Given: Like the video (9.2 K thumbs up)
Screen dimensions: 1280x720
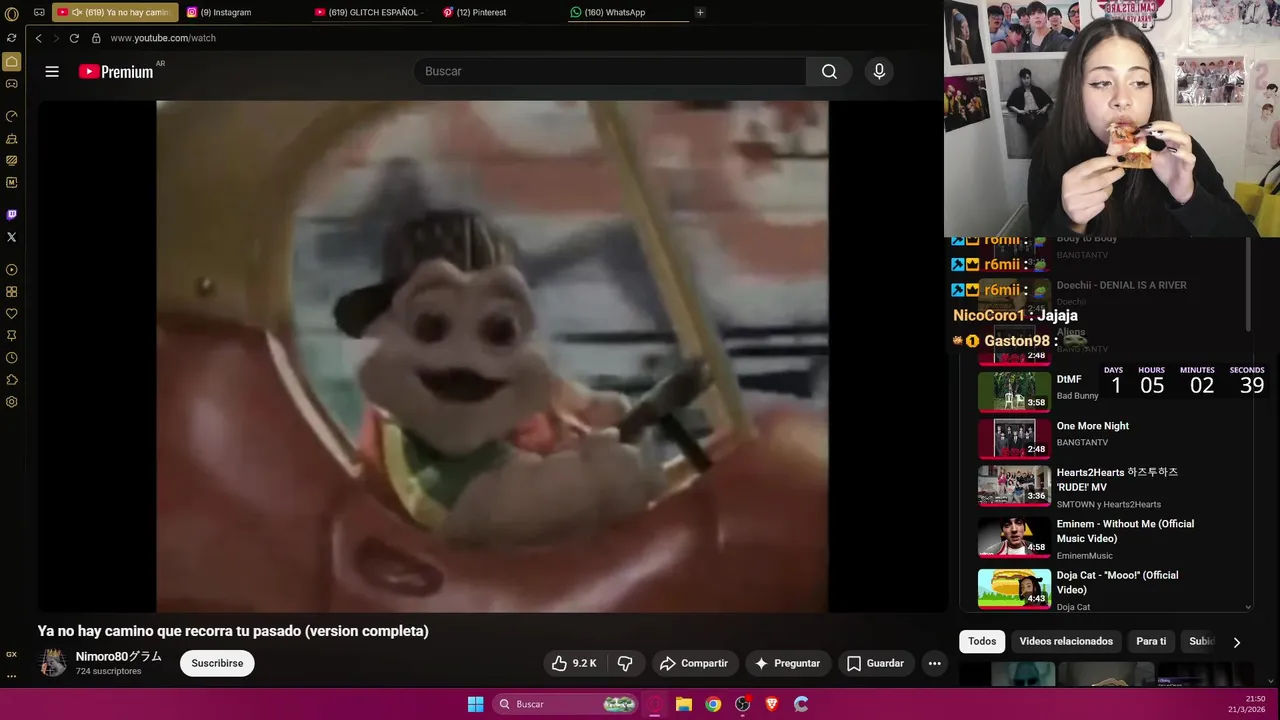Looking at the screenshot, I should [x=573, y=663].
